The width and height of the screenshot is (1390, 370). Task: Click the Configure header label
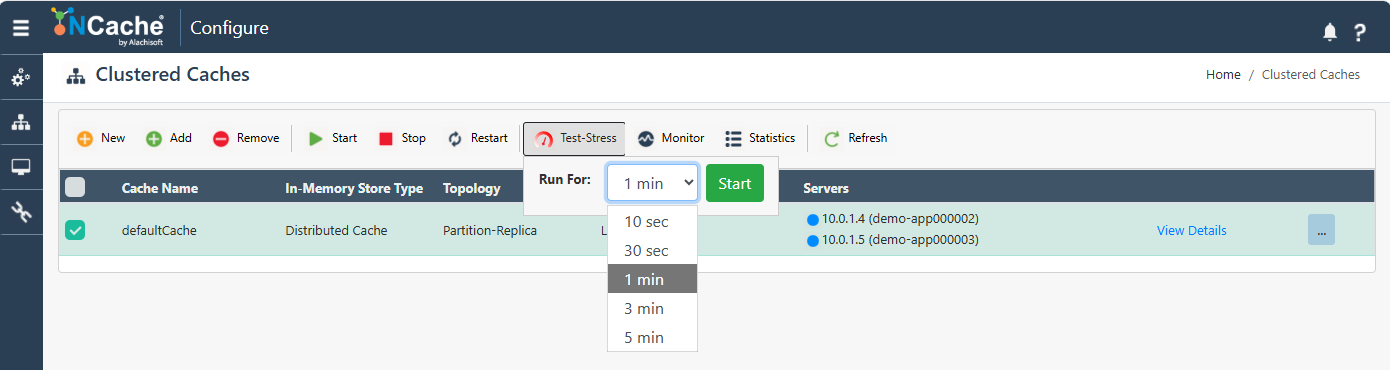229,28
